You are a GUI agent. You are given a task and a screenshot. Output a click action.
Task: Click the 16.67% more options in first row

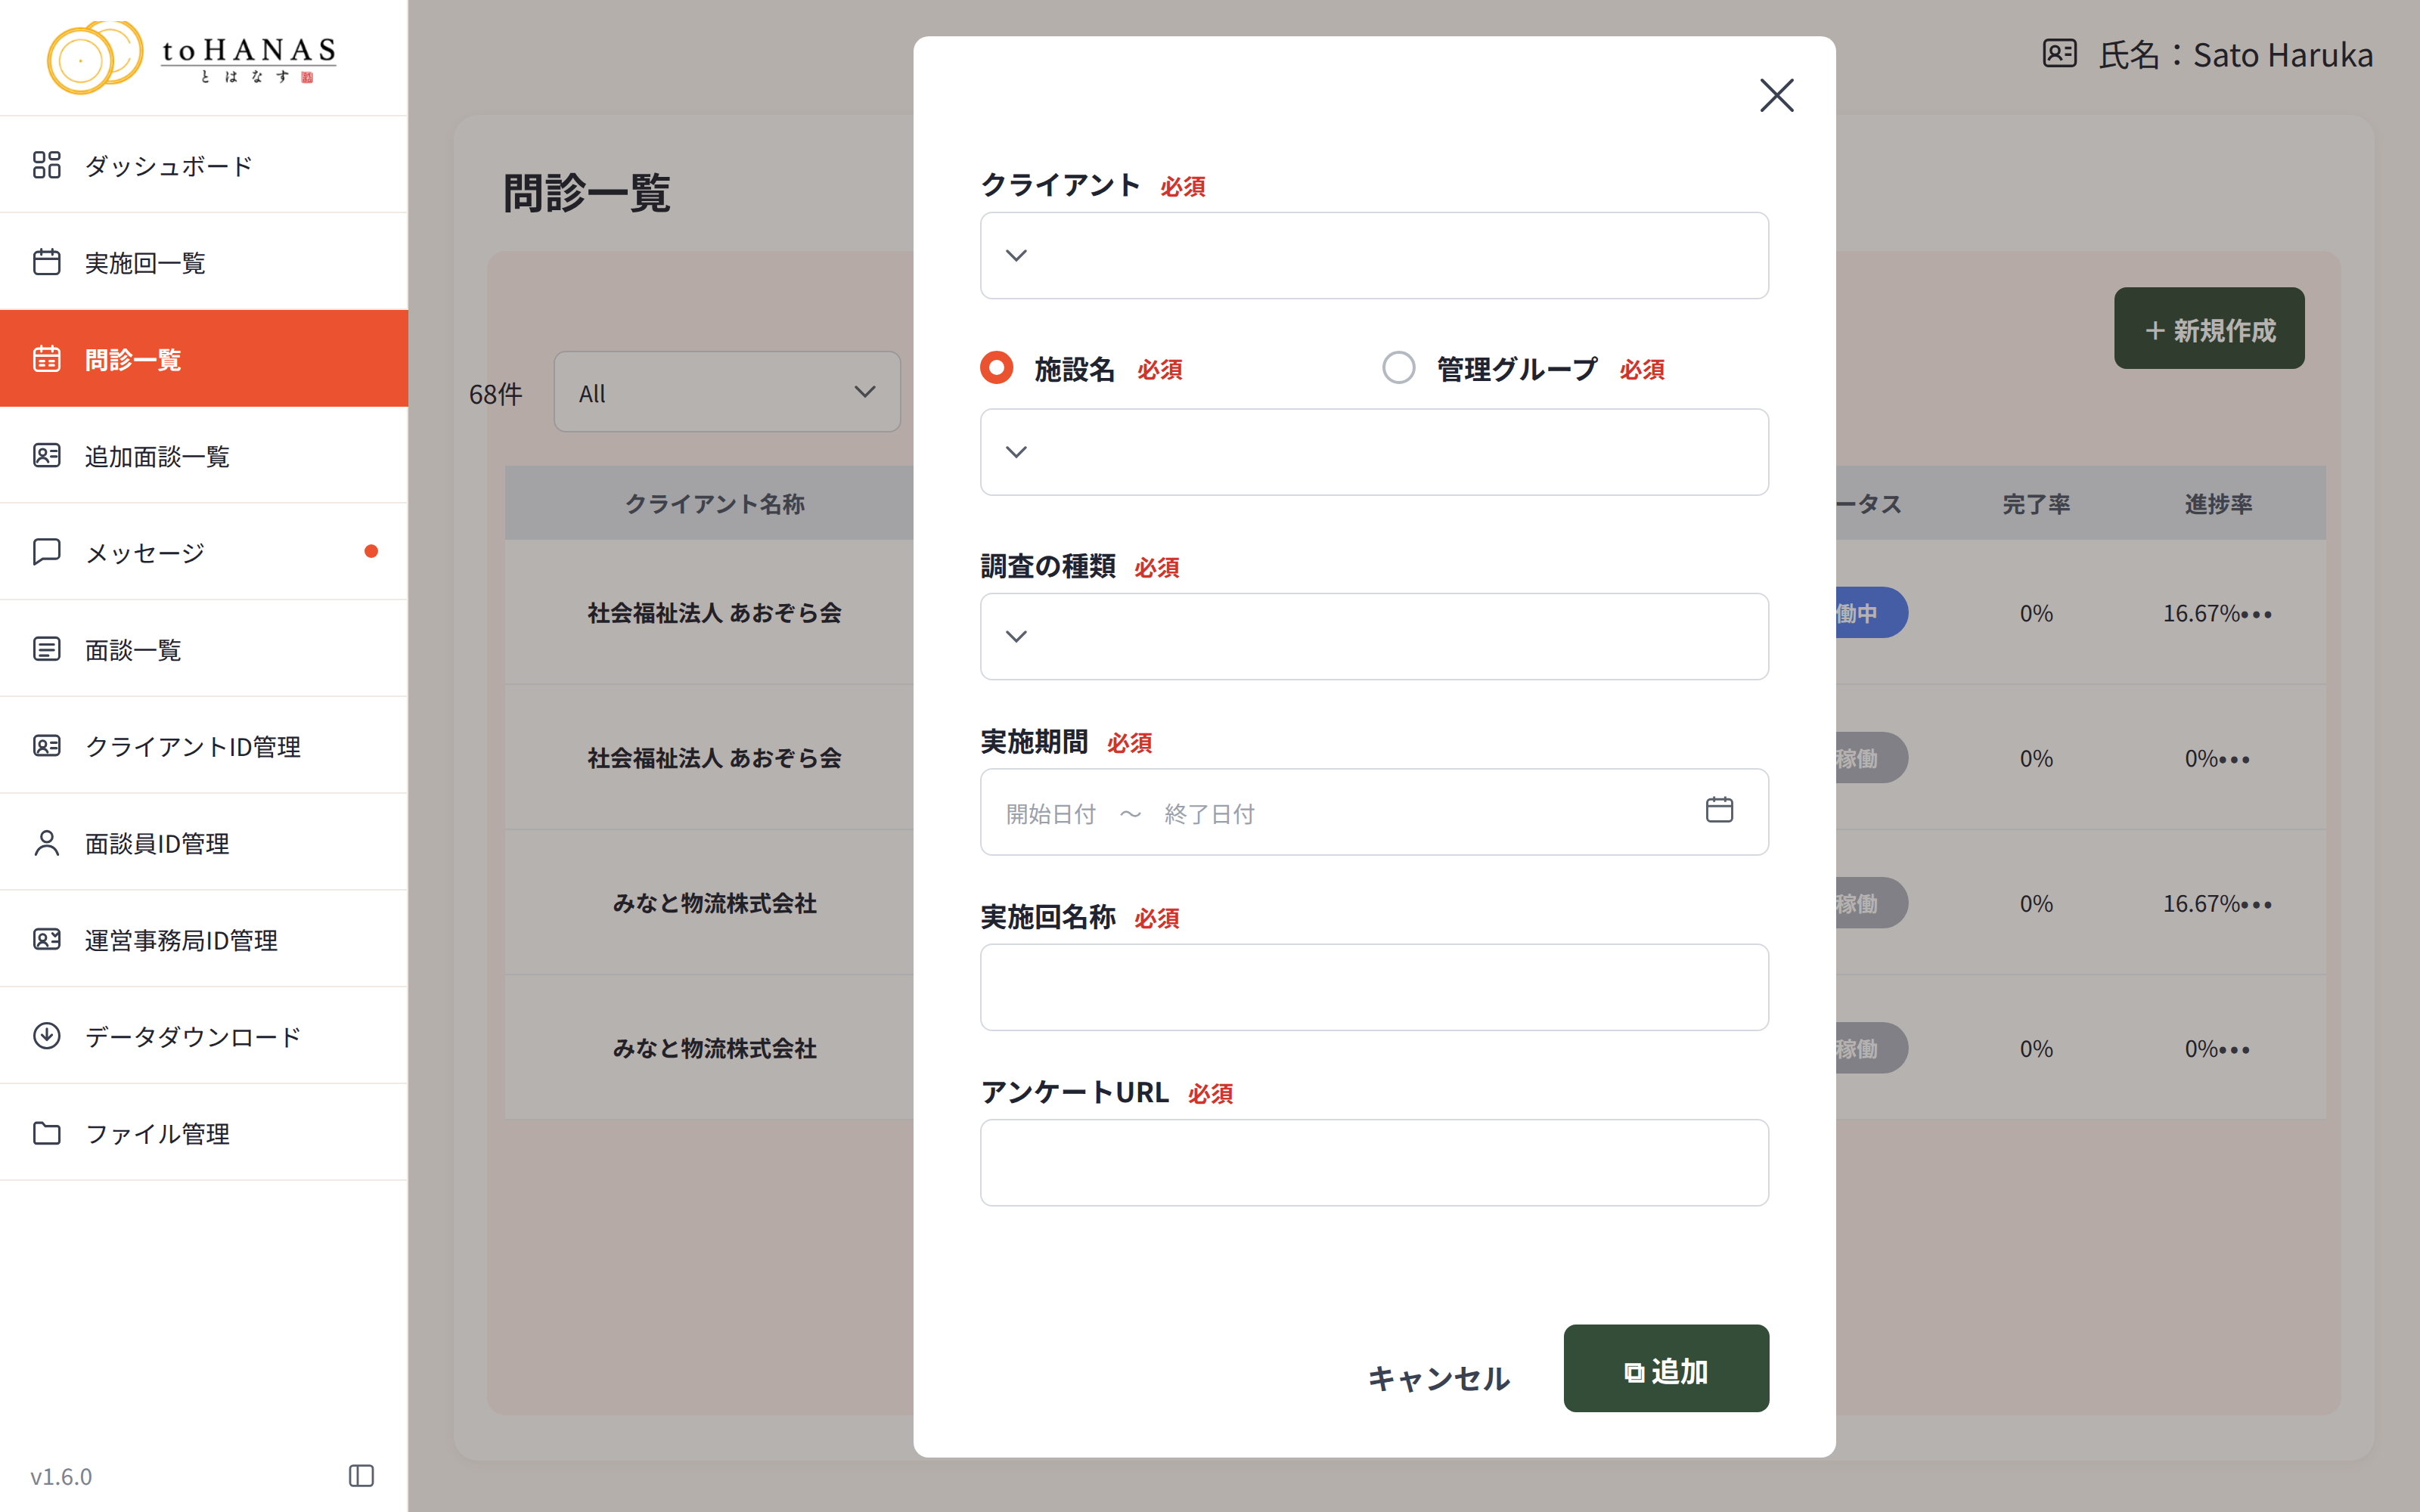click(x=2256, y=614)
